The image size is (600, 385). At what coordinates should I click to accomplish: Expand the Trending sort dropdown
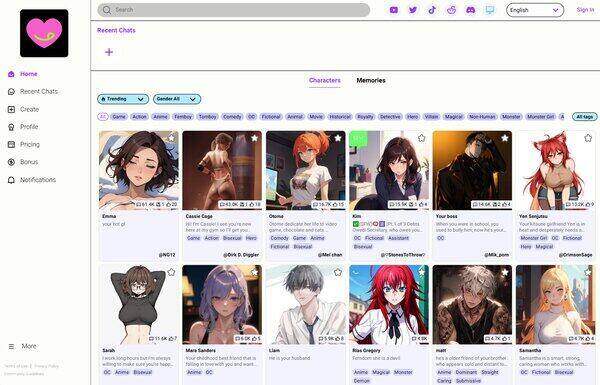coord(123,99)
